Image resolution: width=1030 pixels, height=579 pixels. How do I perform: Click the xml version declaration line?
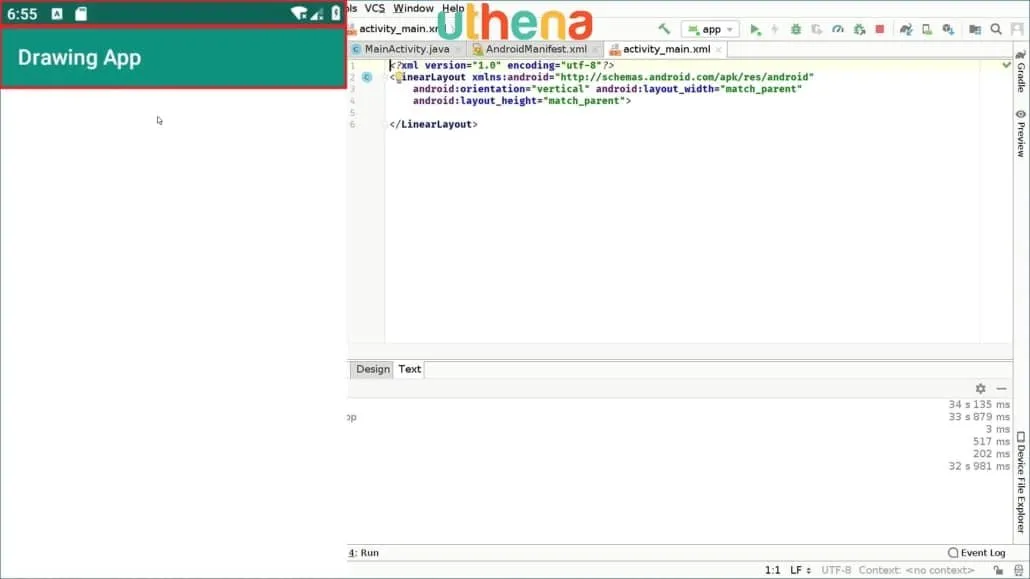click(x=502, y=66)
